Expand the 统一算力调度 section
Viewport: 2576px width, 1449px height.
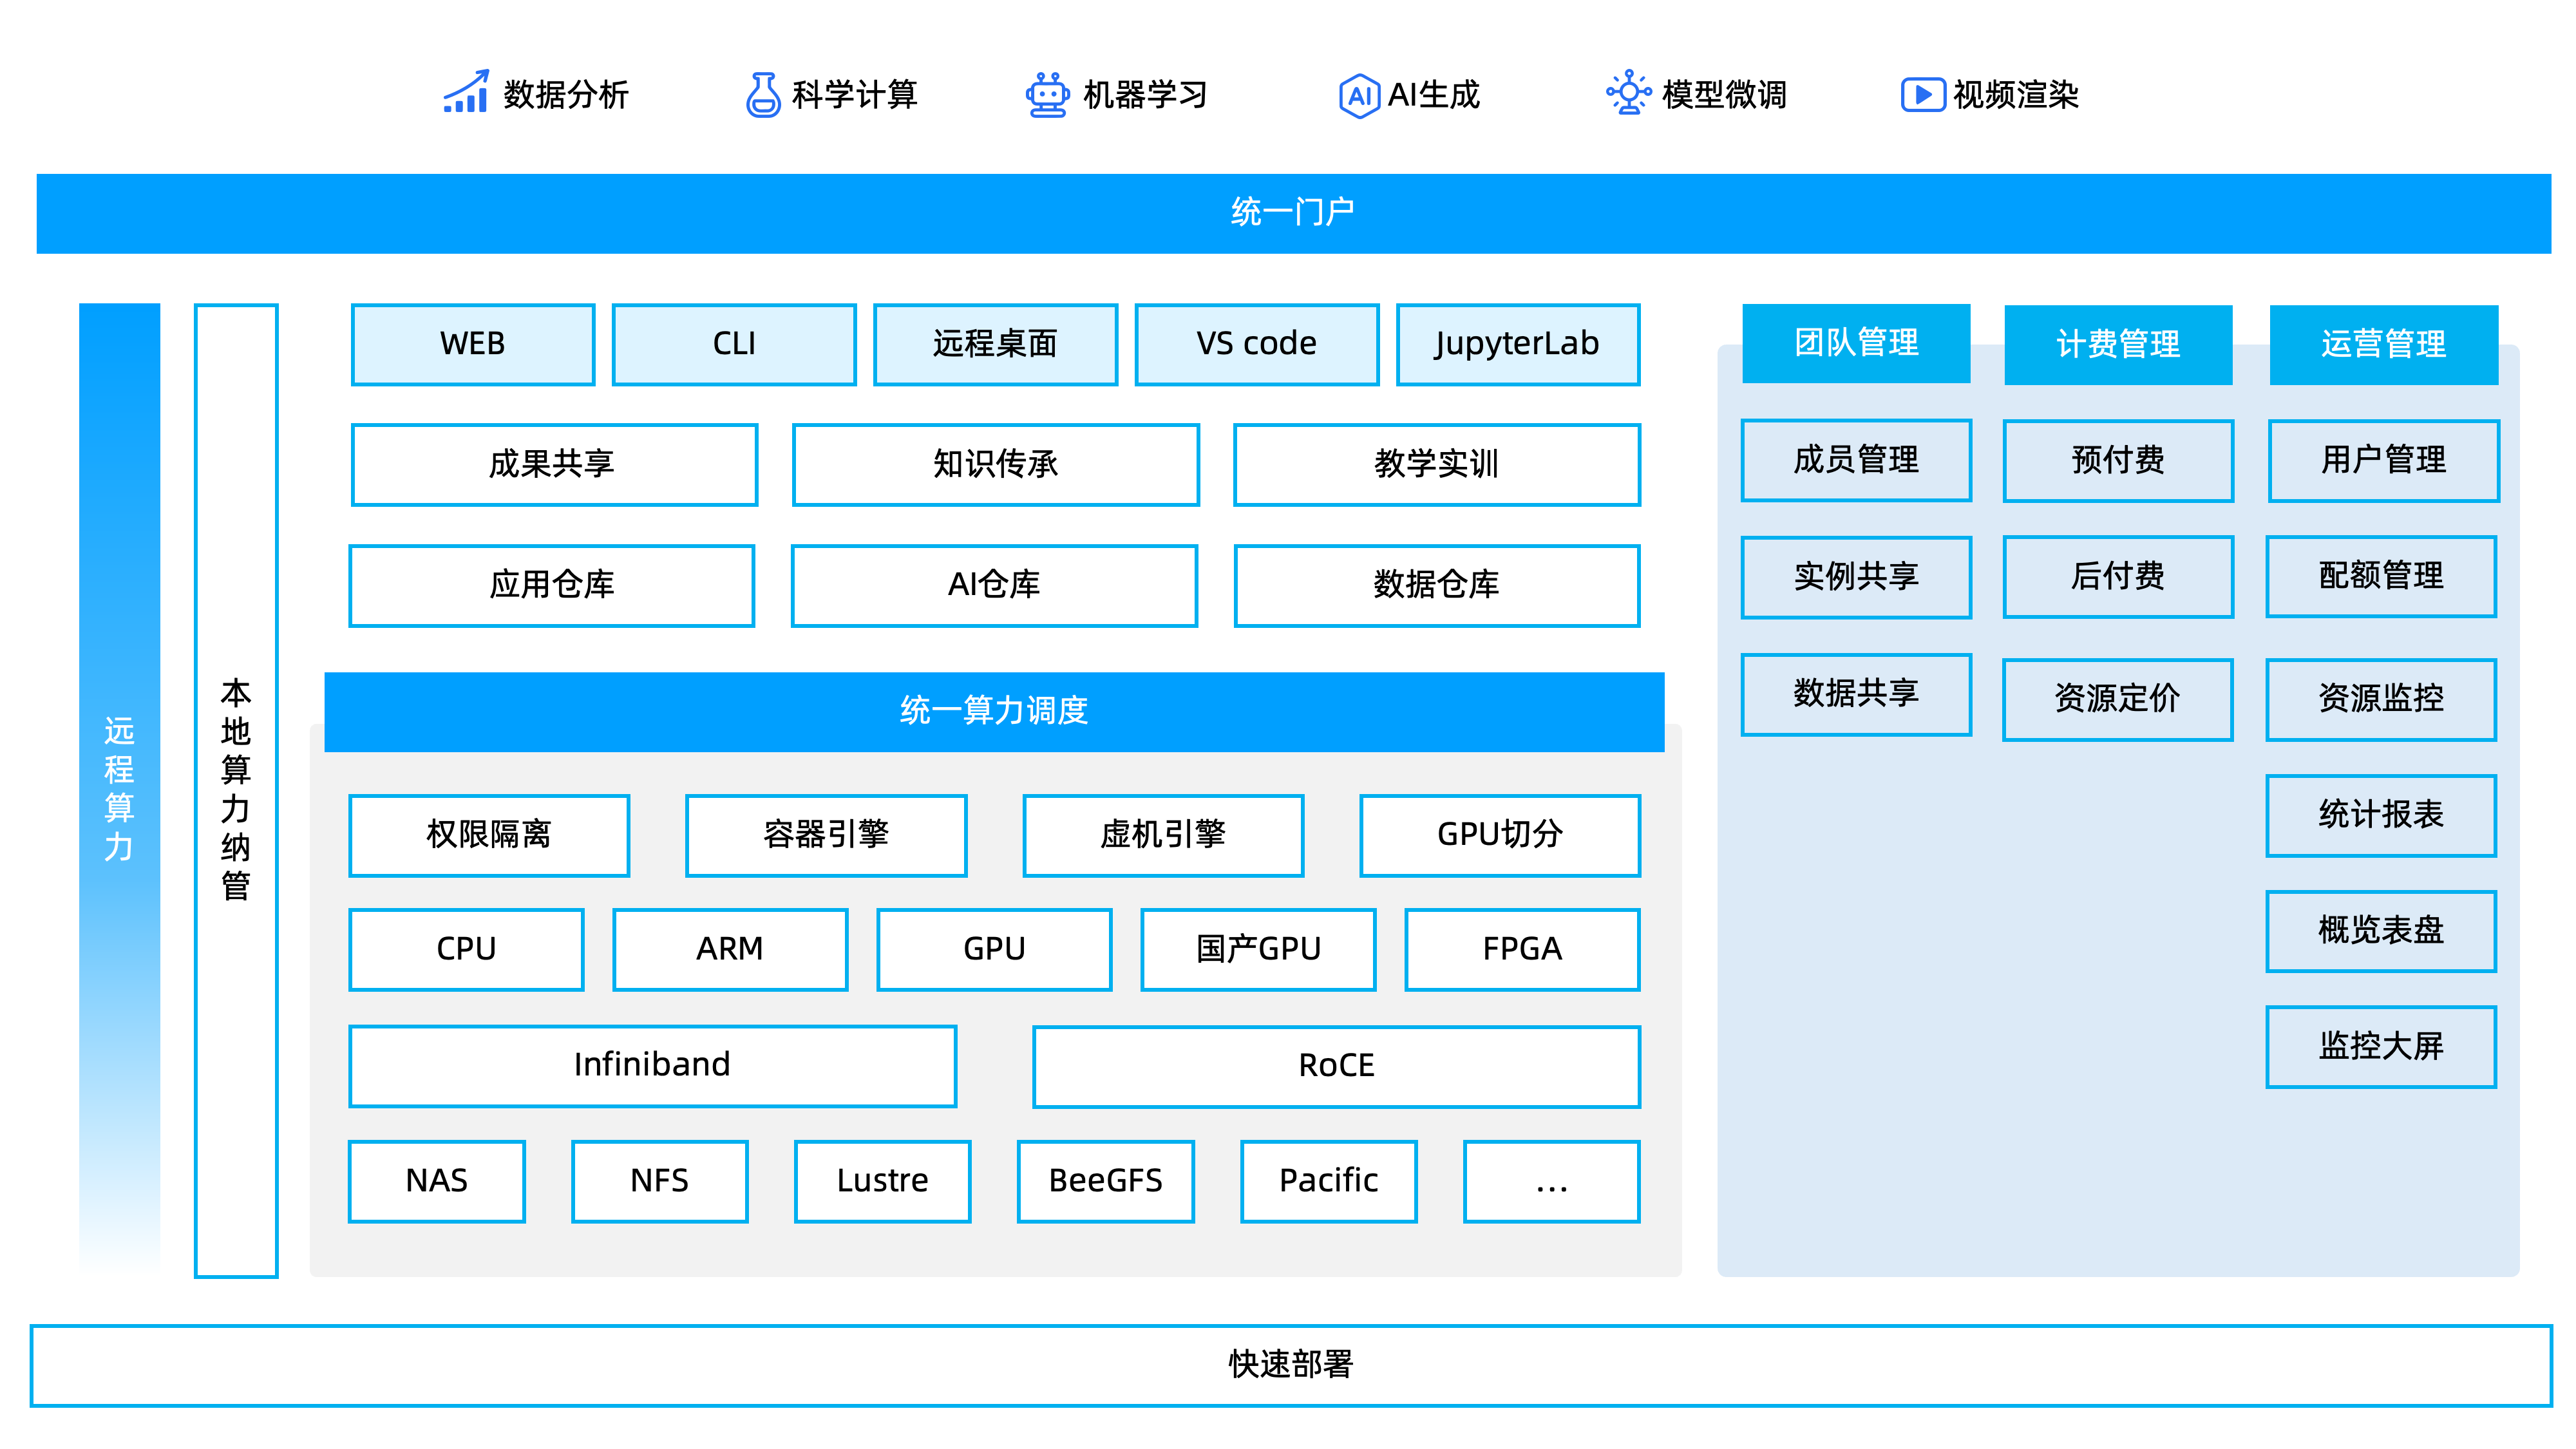pos(996,713)
